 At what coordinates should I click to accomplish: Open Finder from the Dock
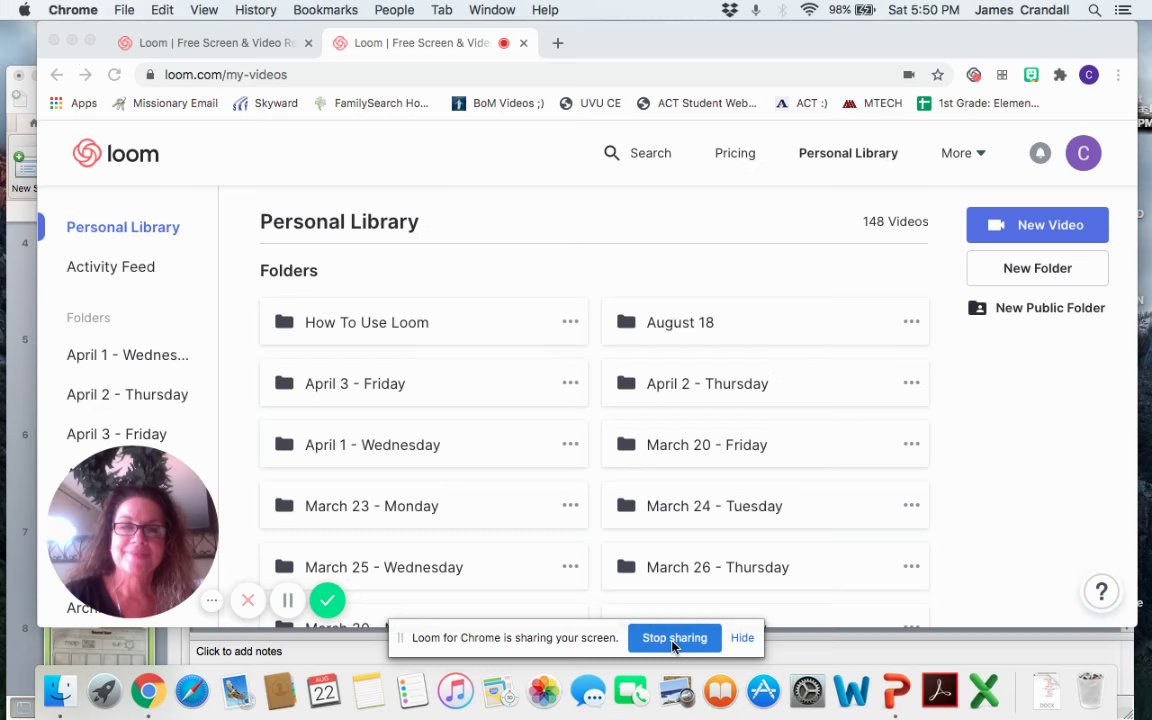(x=60, y=691)
